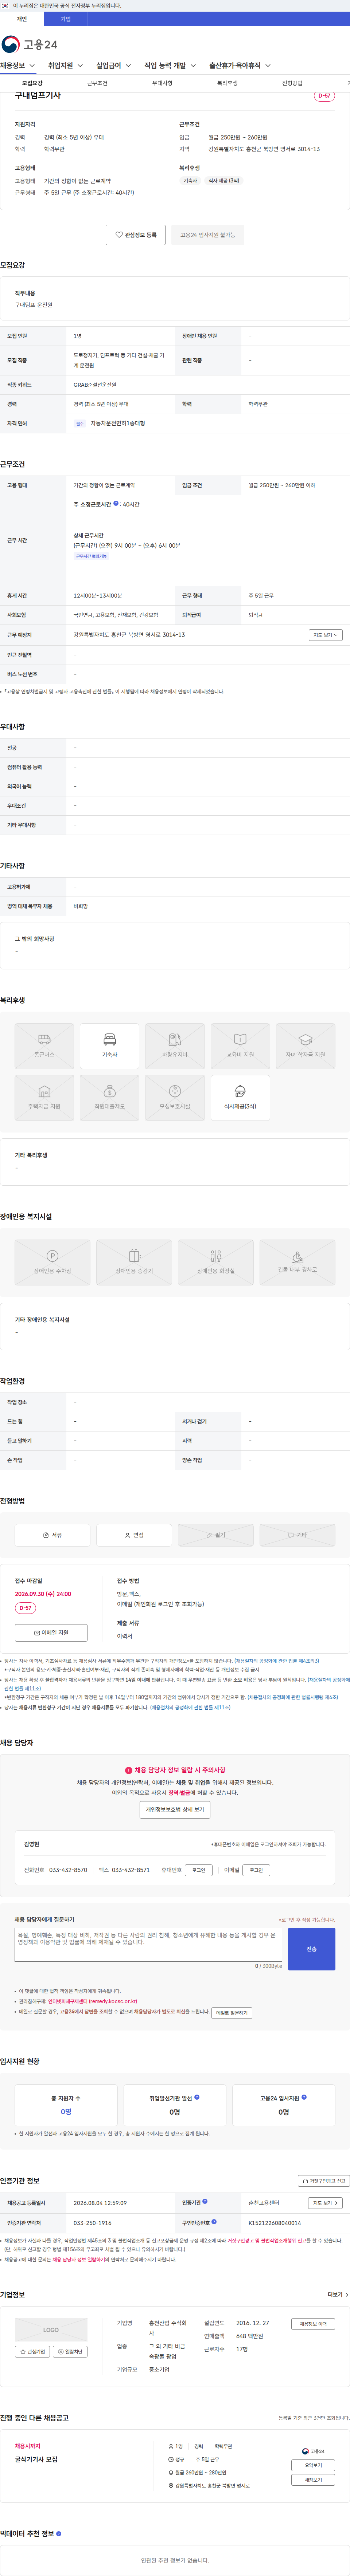The image size is (350, 2576).
Task: Click the 건물 내부 경사로 icon
Action: tap(297, 1262)
